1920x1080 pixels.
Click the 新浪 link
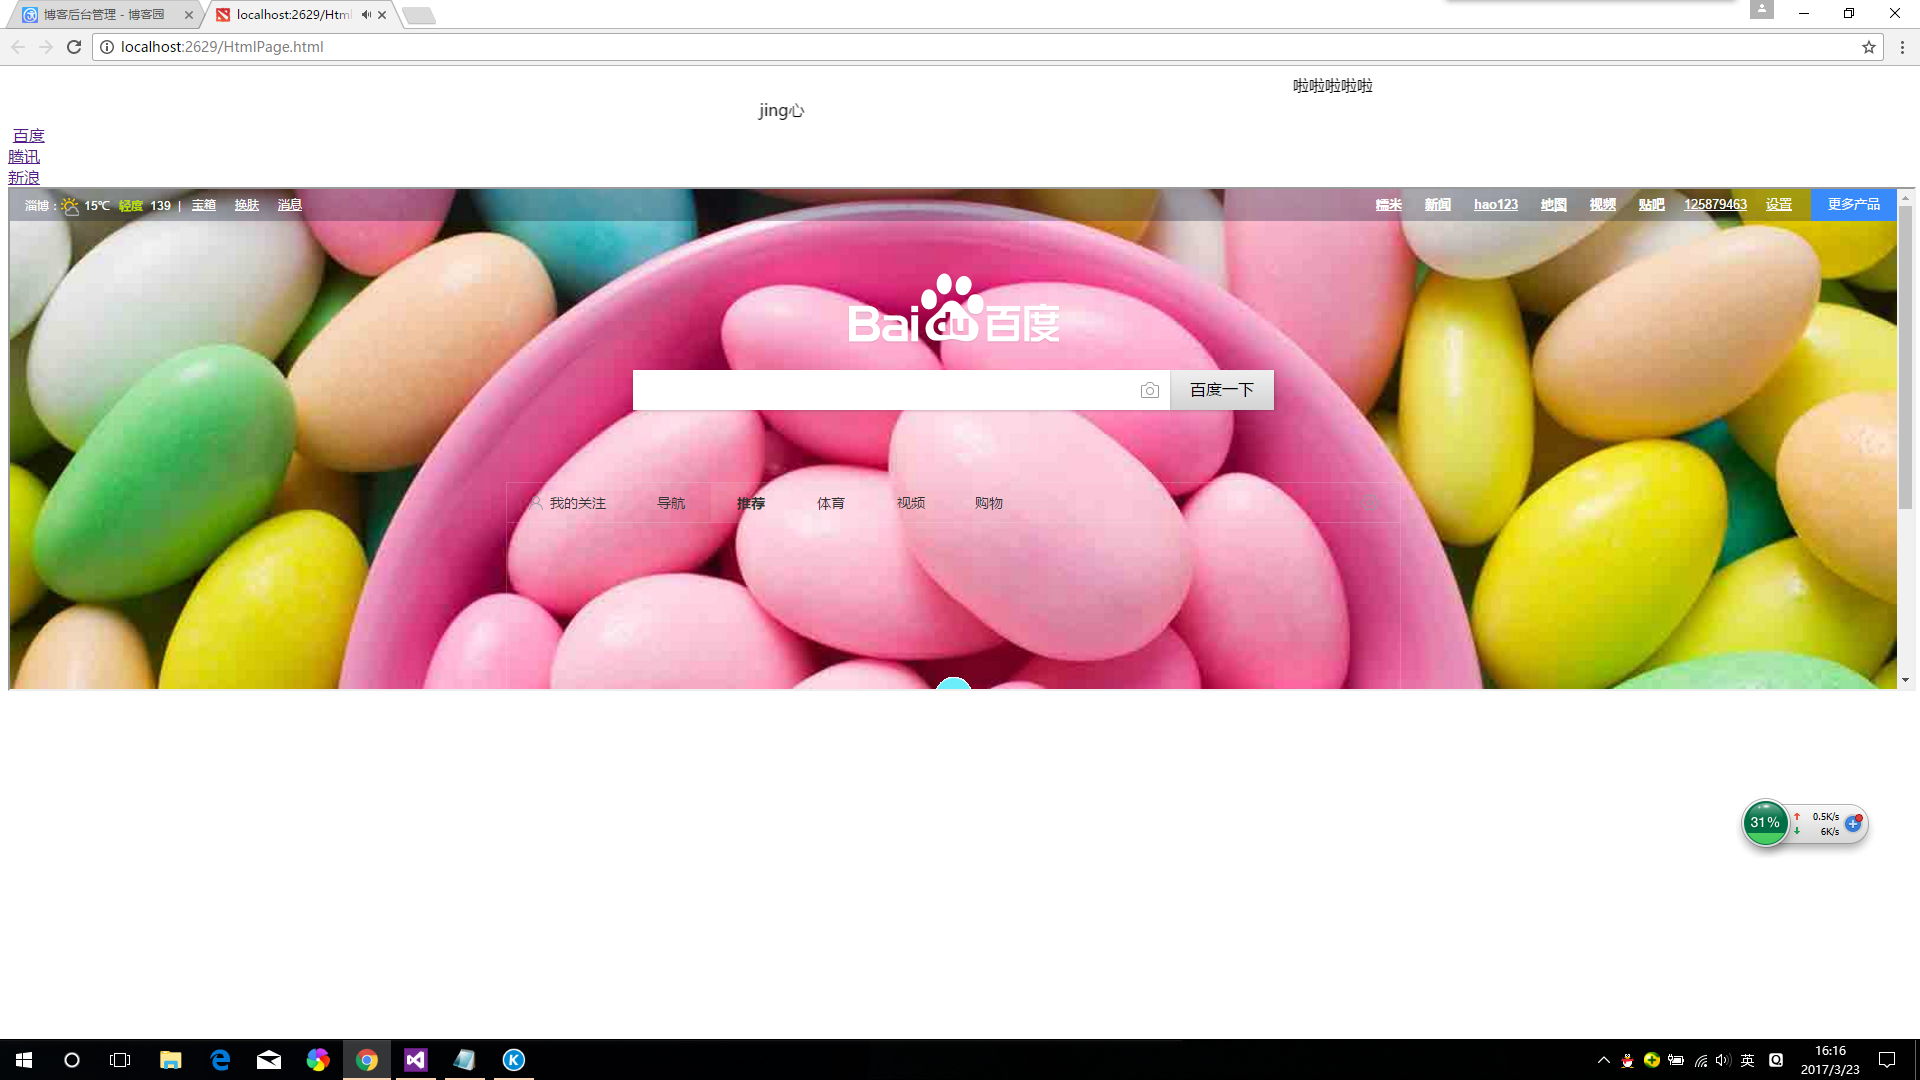24,178
